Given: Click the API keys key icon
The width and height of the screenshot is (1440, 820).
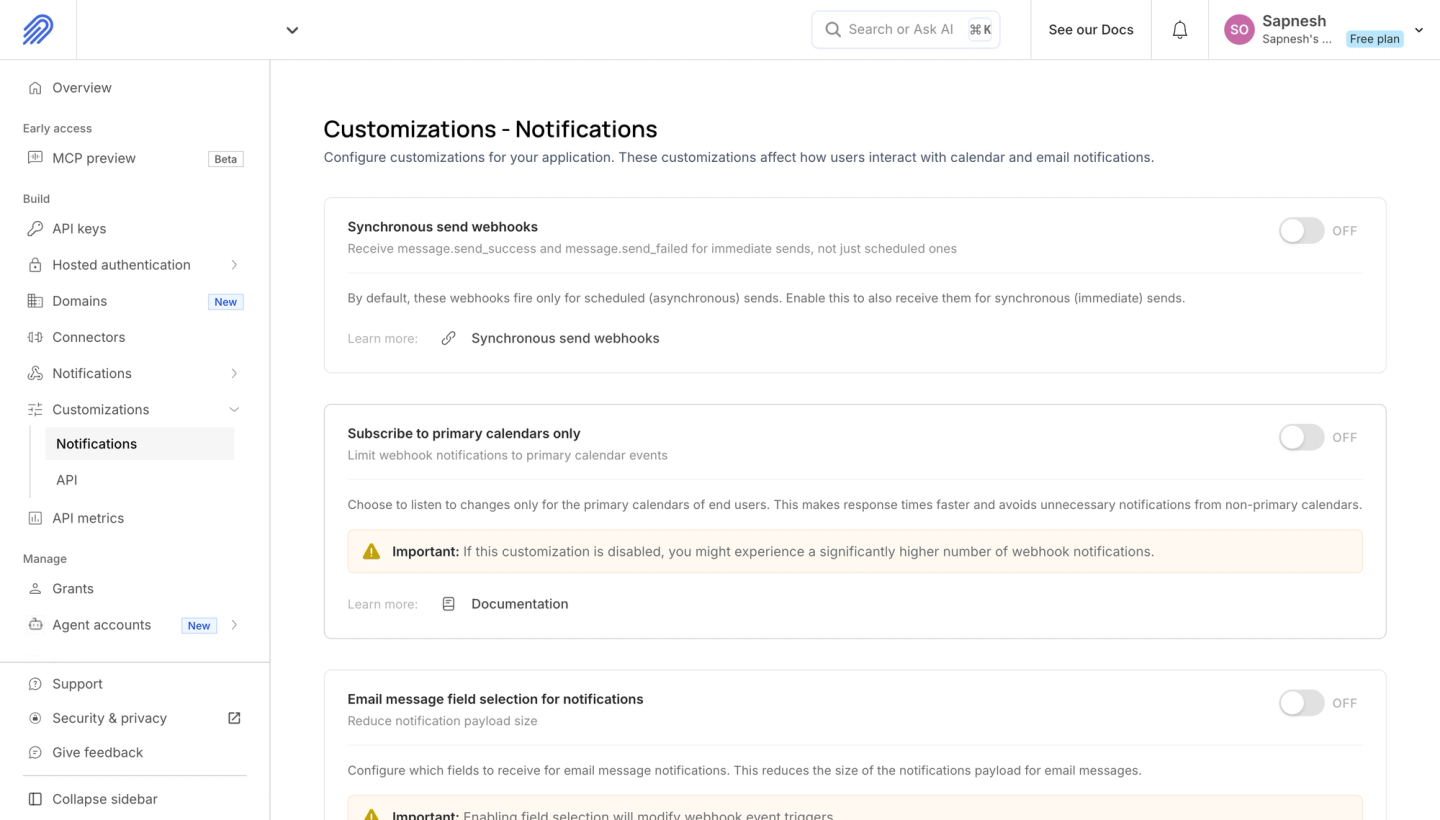Looking at the screenshot, I should click(35, 229).
